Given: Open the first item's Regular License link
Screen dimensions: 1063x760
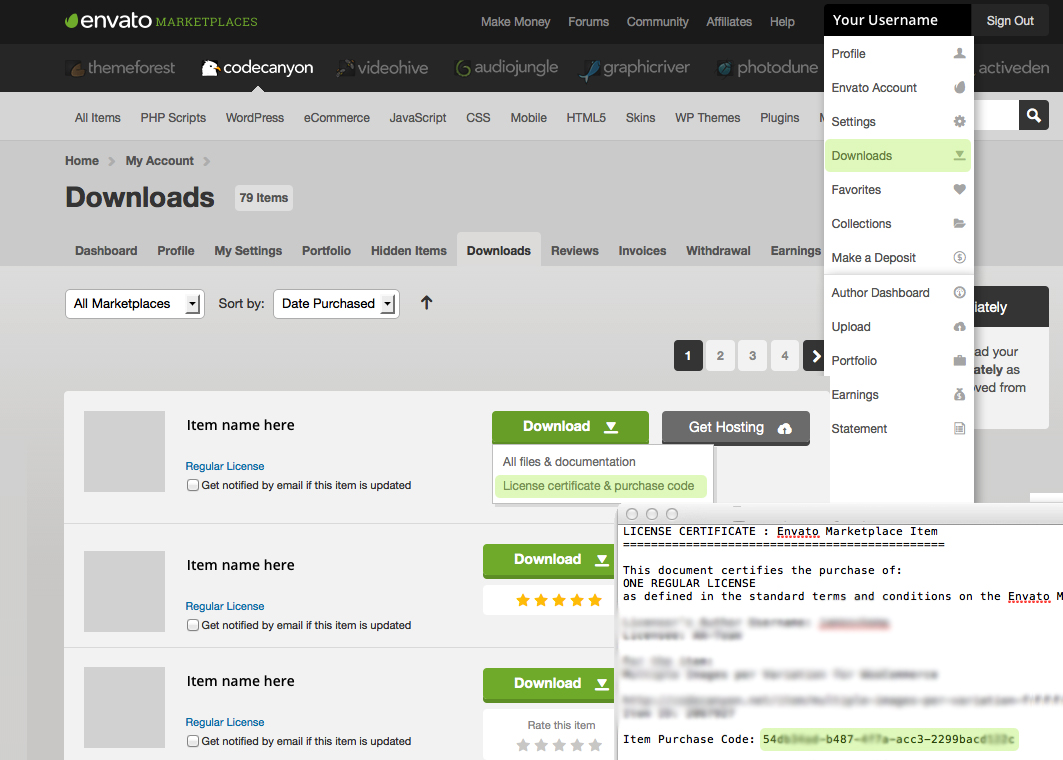Looking at the screenshot, I should click(x=224, y=466).
